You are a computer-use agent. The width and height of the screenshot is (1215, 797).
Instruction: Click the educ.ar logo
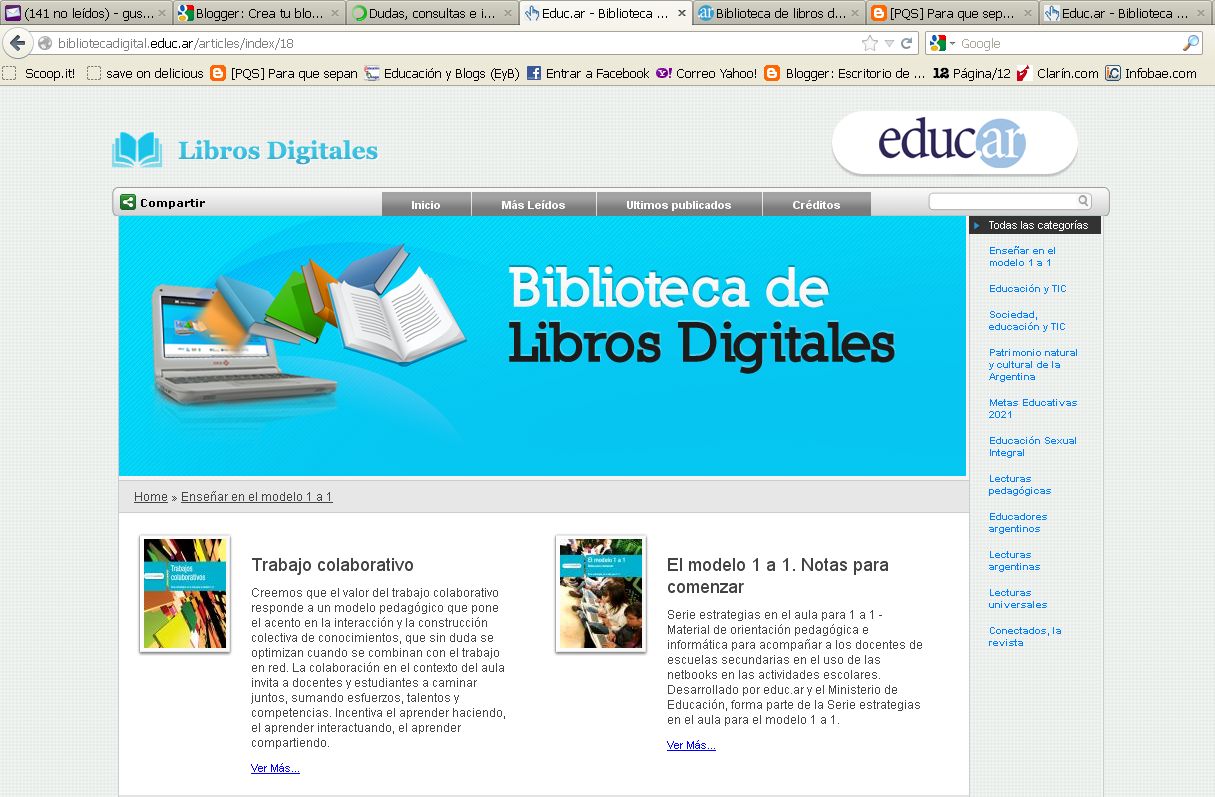pyautogui.click(x=953, y=143)
